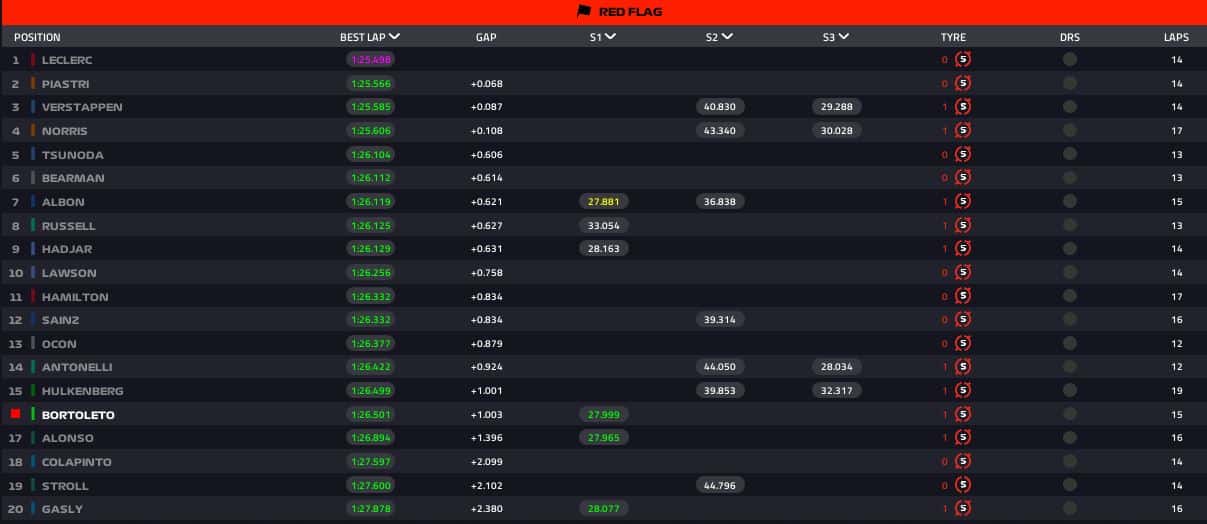Click the soft tyre icon in Lawson's row

point(963,272)
